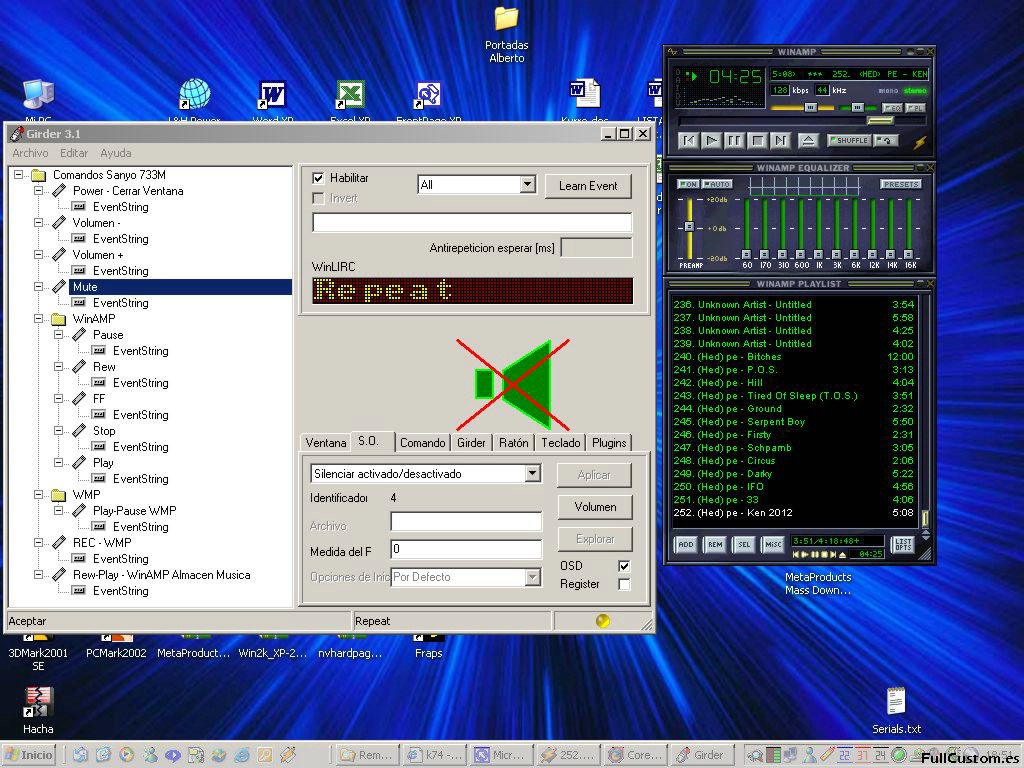The image size is (1024, 768).
Task: Click the Hacha desktop icon
Action: 38,711
